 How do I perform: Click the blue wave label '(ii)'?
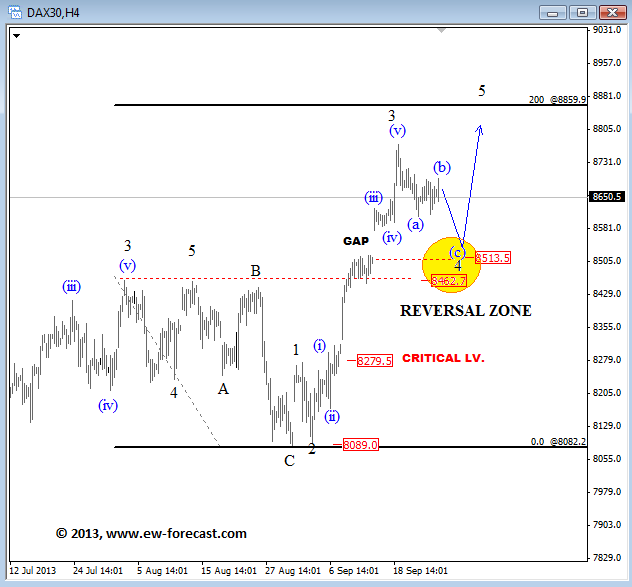click(x=332, y=416)
